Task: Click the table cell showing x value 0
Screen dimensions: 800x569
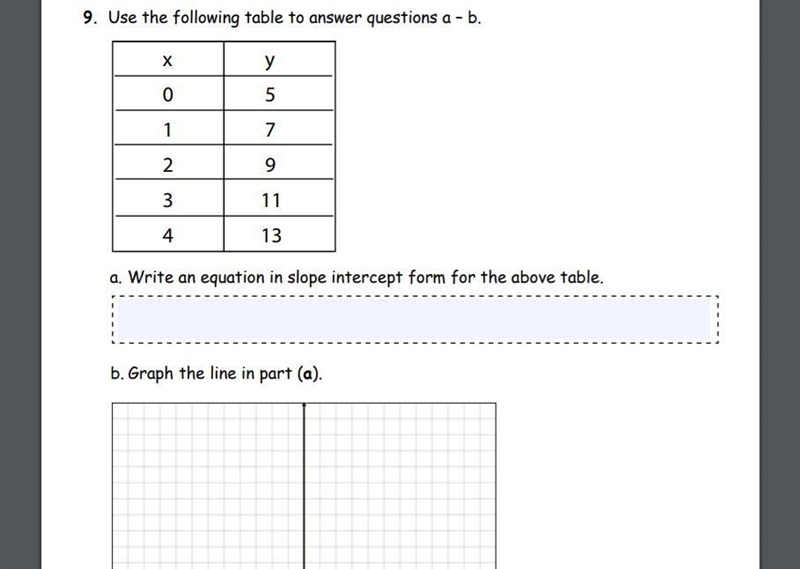Action: pyautogui.click(x=168, y=93)
